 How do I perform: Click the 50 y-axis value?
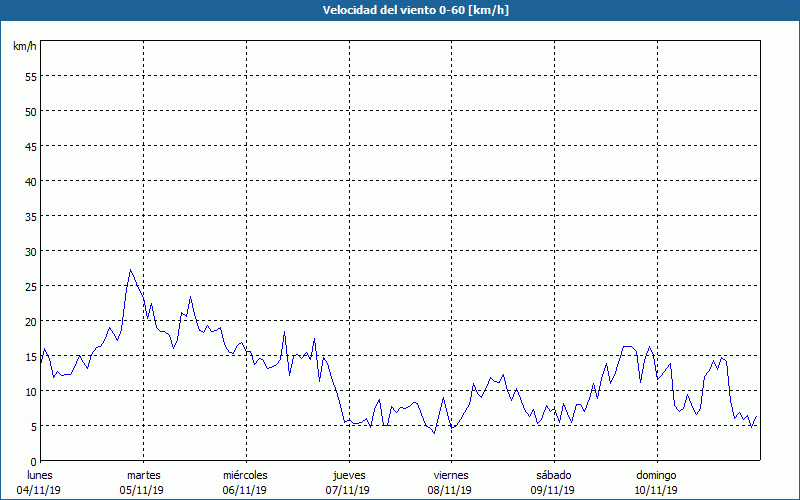coord(31,112)
